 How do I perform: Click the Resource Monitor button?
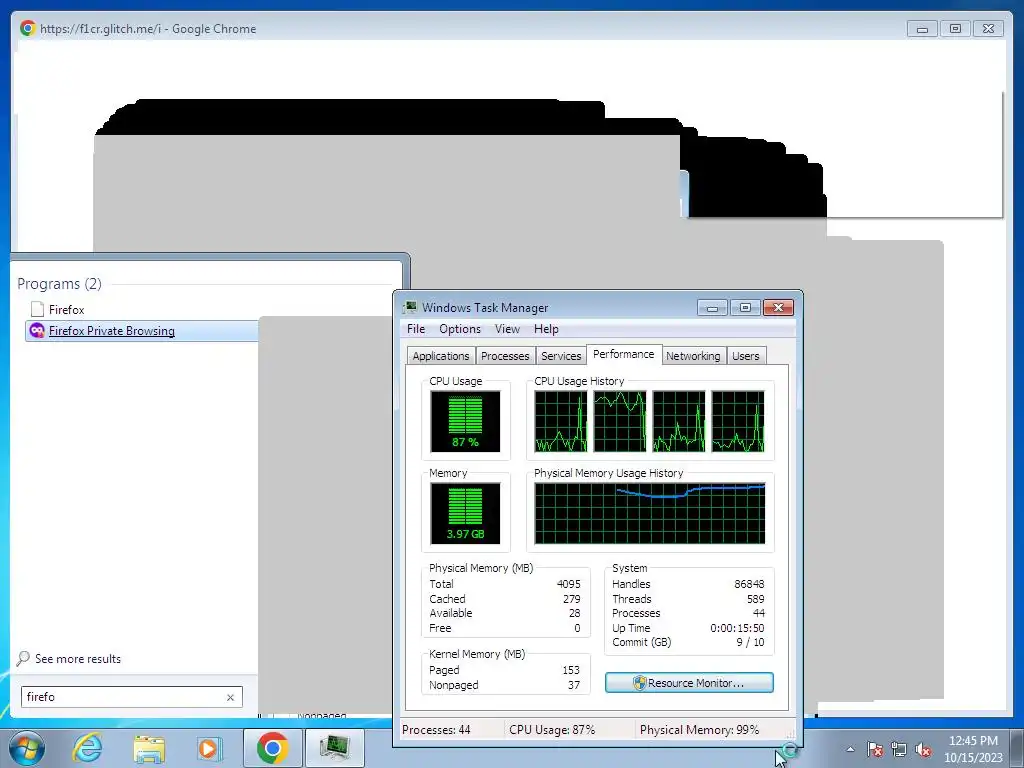[x=689, y=682]
